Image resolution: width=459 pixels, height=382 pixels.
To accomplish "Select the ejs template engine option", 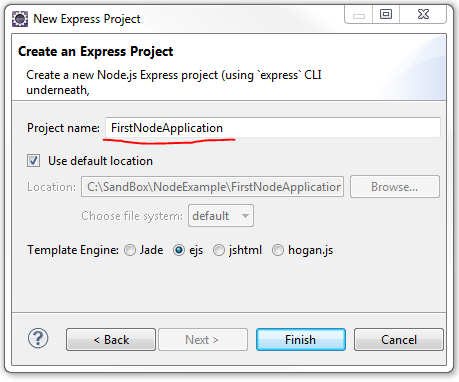I will tap(179, 250).
